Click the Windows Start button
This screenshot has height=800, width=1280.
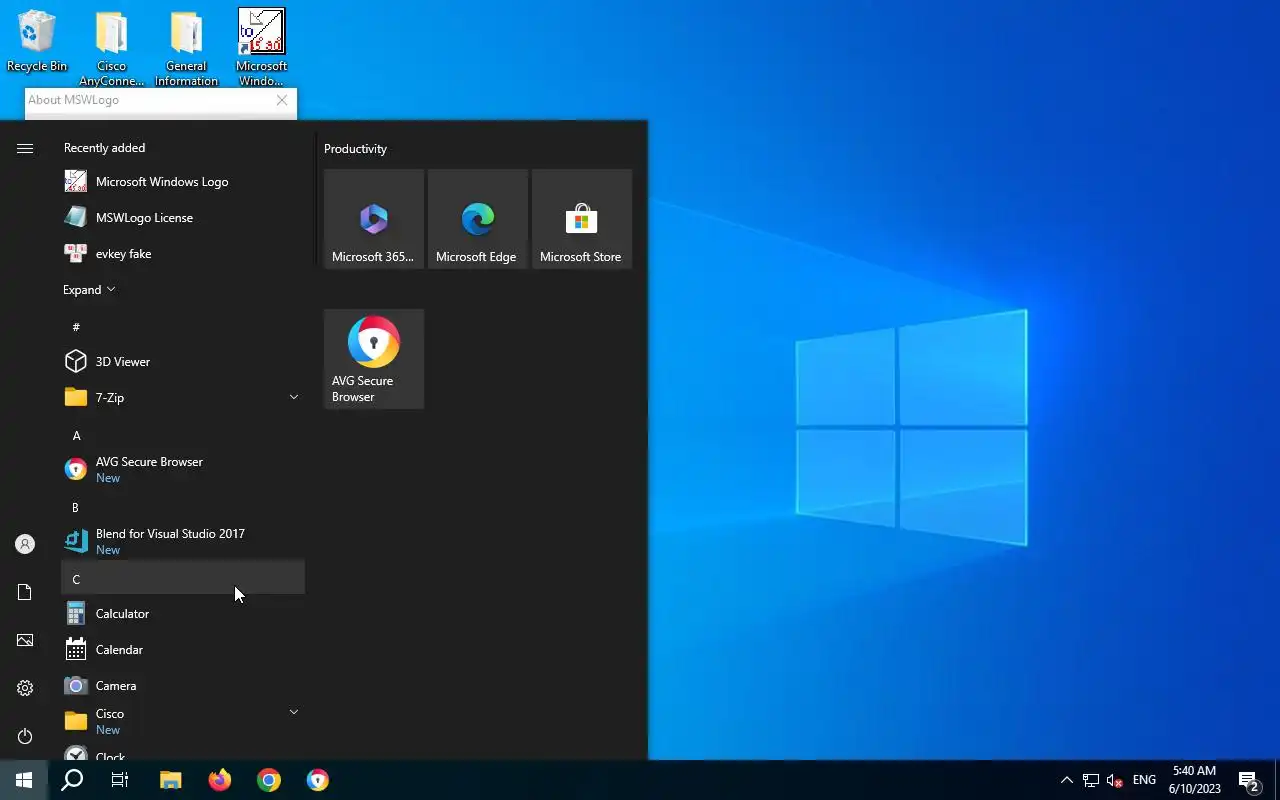point(24,780)
